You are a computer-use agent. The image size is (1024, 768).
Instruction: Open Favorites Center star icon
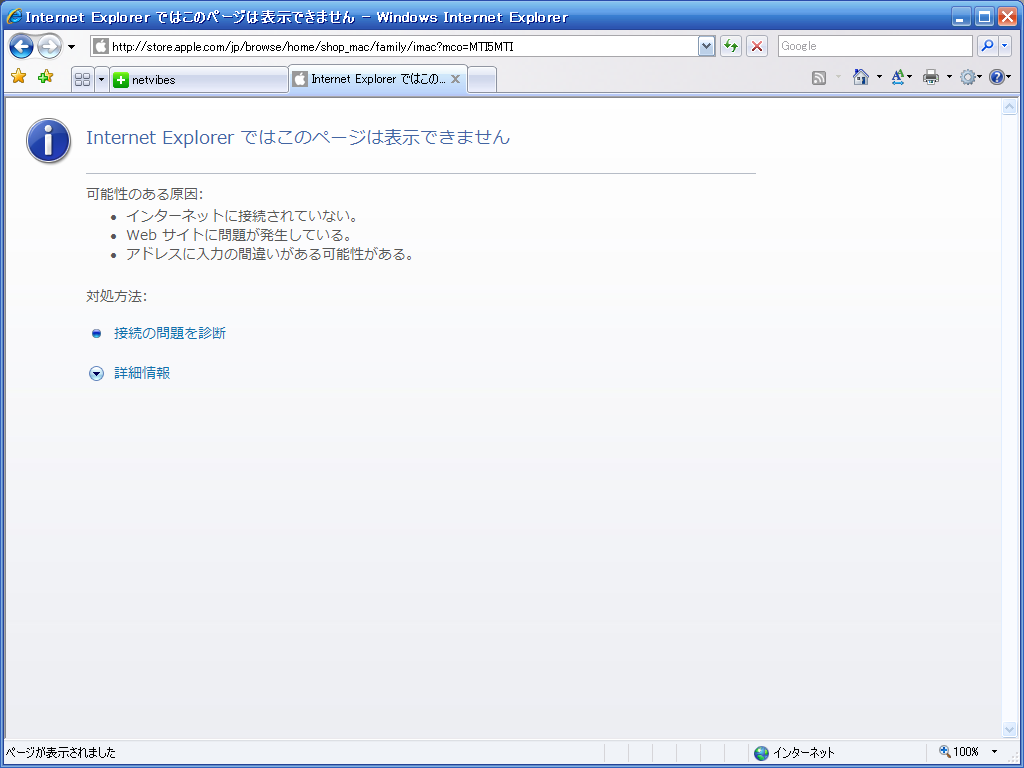[19, 77]
